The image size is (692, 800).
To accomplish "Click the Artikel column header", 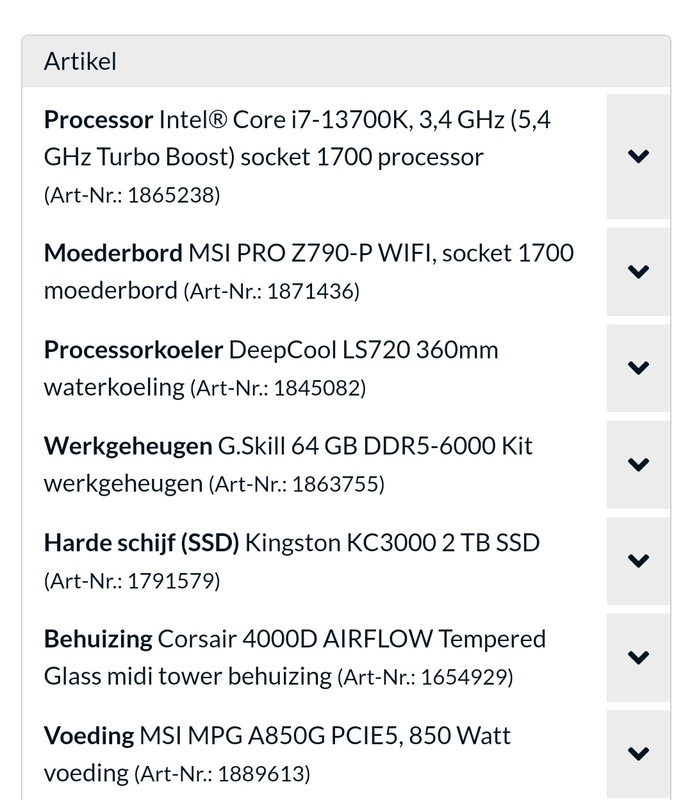I will click(81, 61).
